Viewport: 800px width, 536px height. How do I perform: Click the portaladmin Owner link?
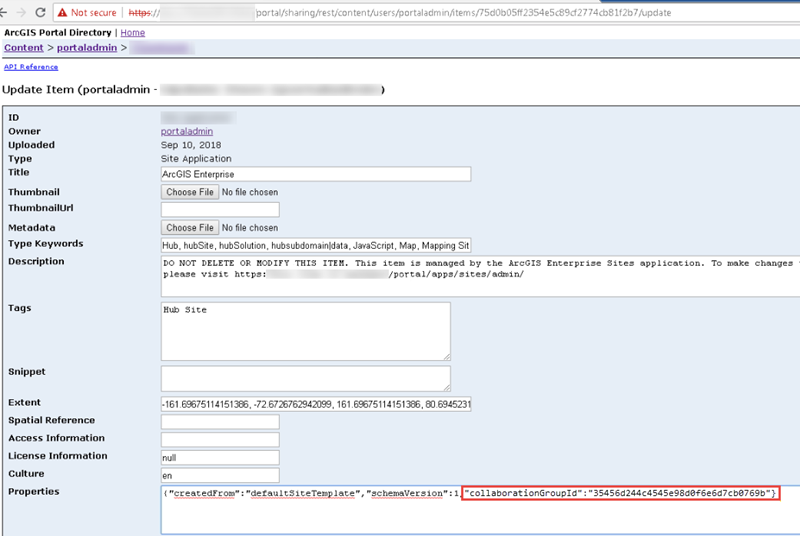pyautogui.click(x=187, y=131)
